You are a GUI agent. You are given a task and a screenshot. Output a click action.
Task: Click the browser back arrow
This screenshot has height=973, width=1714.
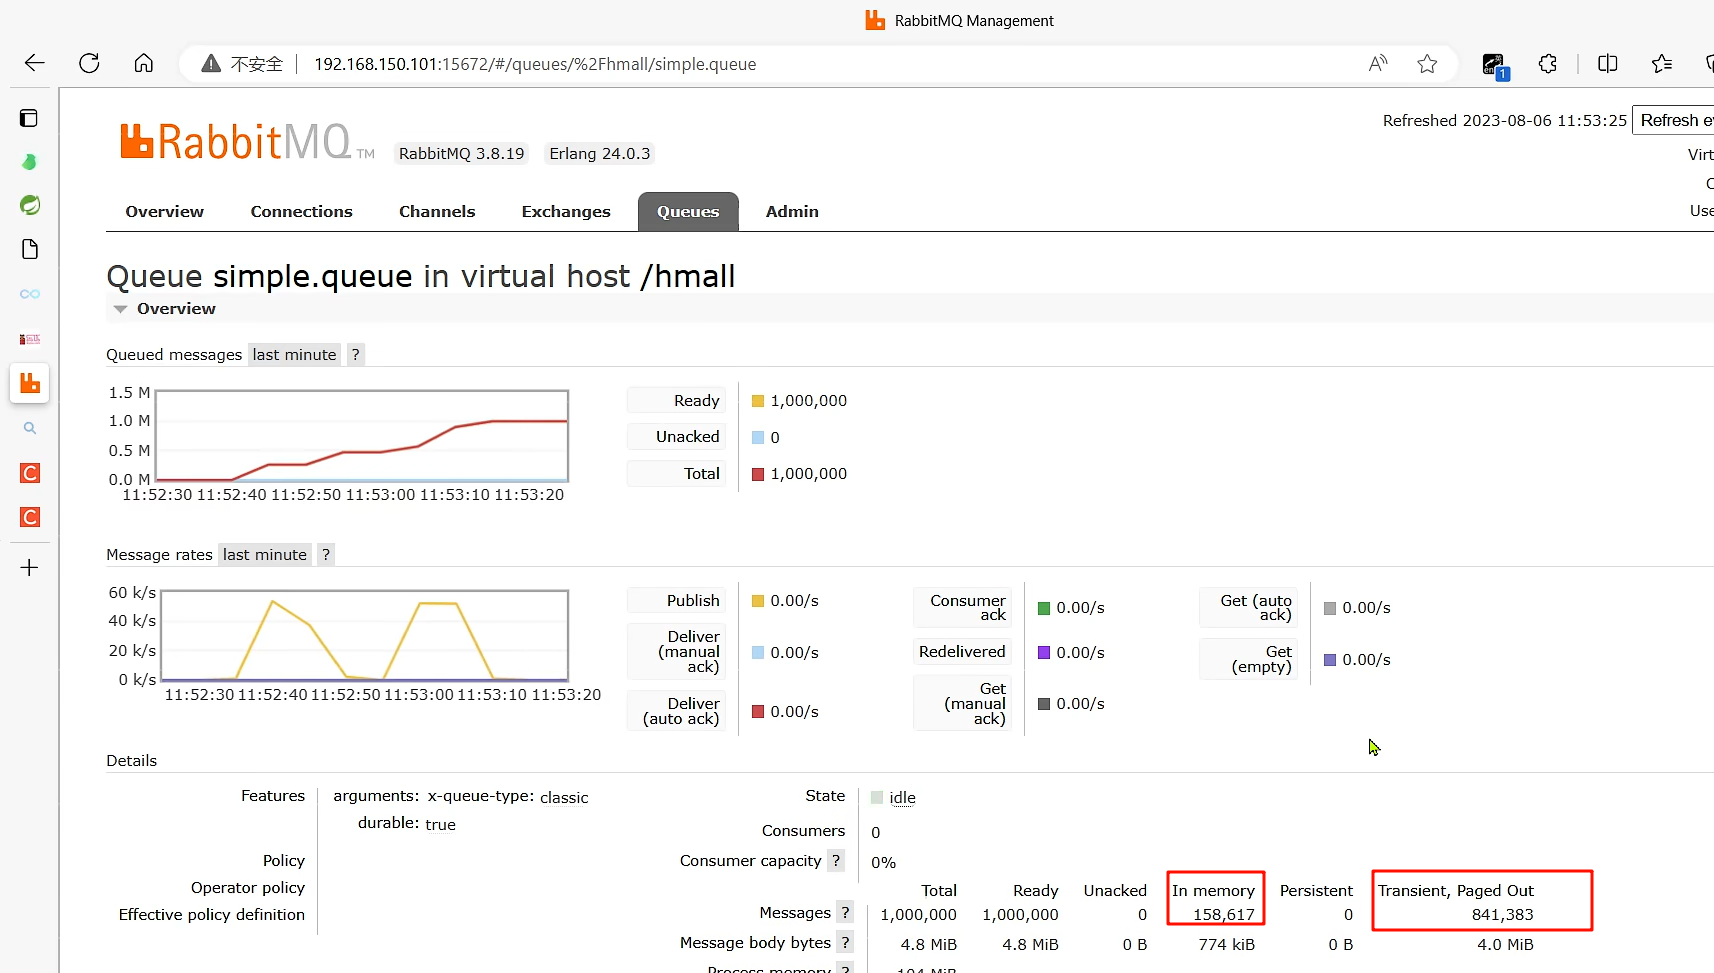[x=35, y=63]
